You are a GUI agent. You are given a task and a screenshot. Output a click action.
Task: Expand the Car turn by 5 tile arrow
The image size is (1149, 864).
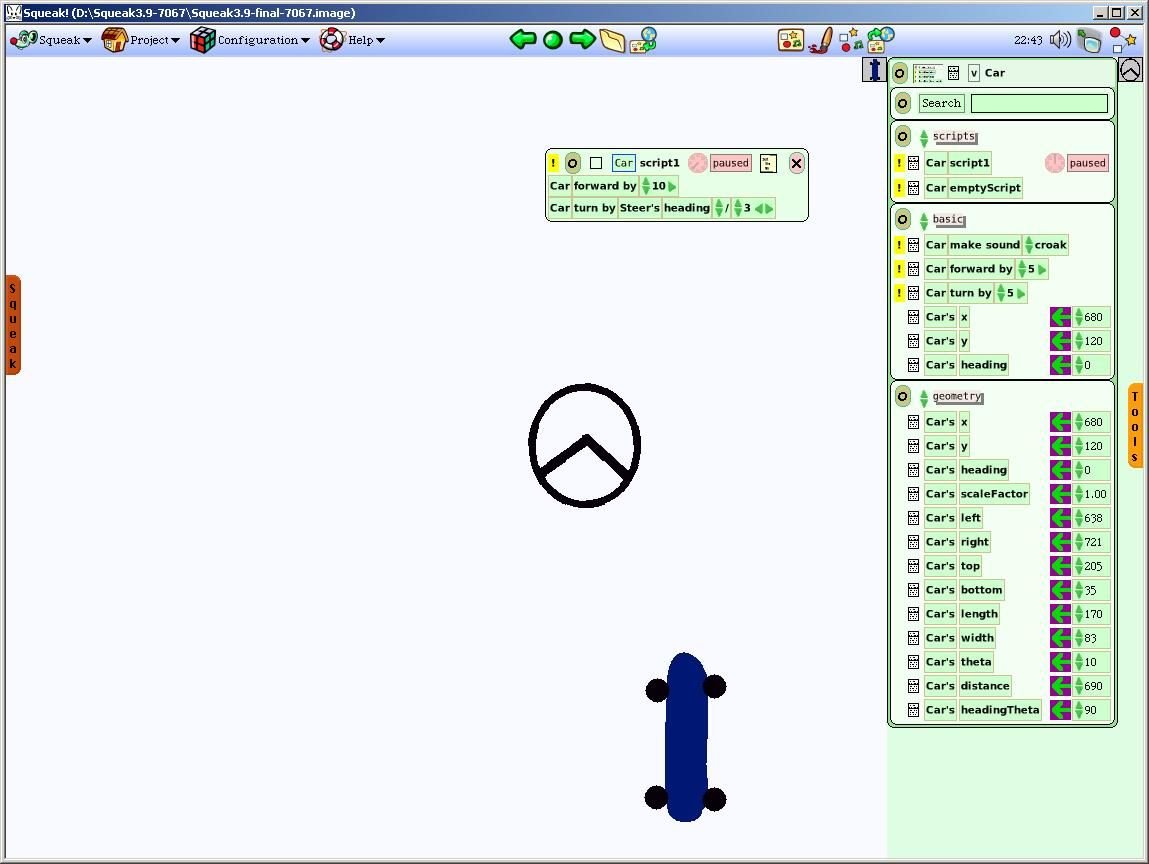point(1021,293)
